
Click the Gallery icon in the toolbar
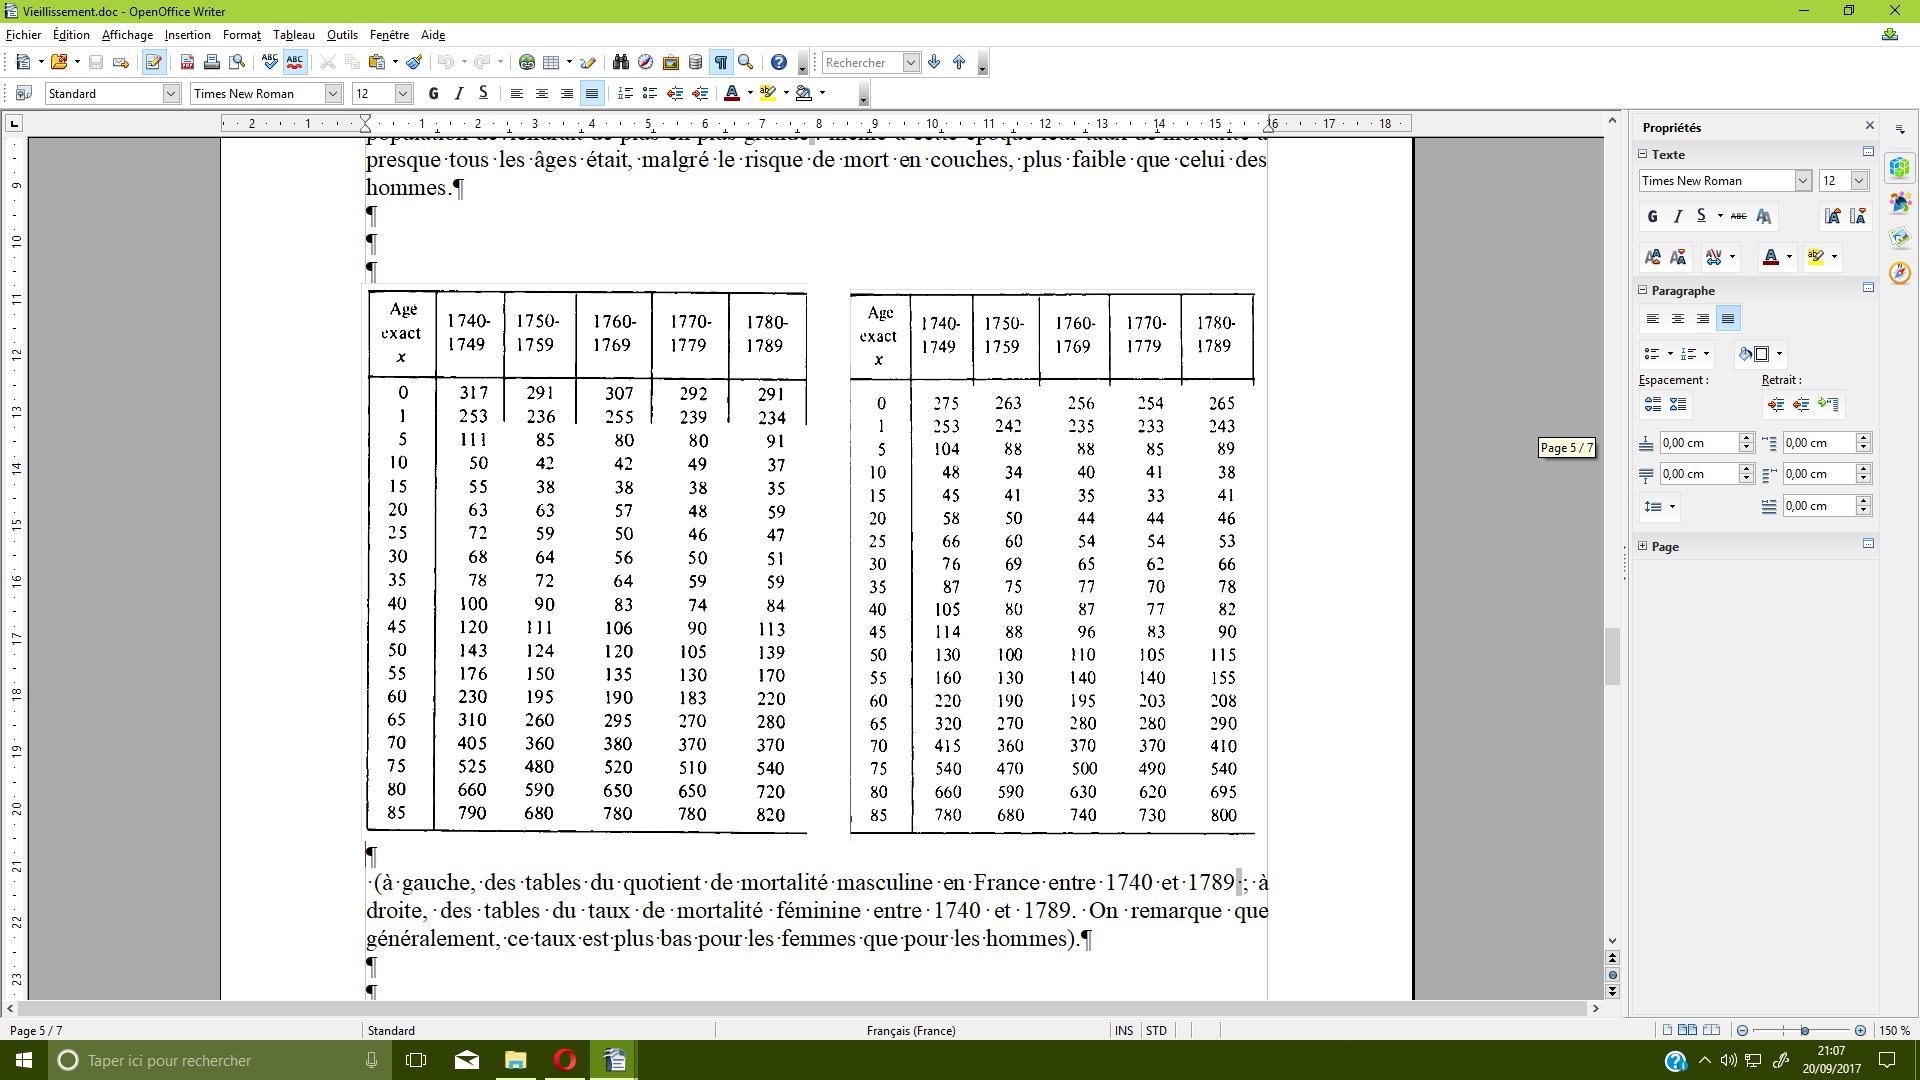coord(671,62)
